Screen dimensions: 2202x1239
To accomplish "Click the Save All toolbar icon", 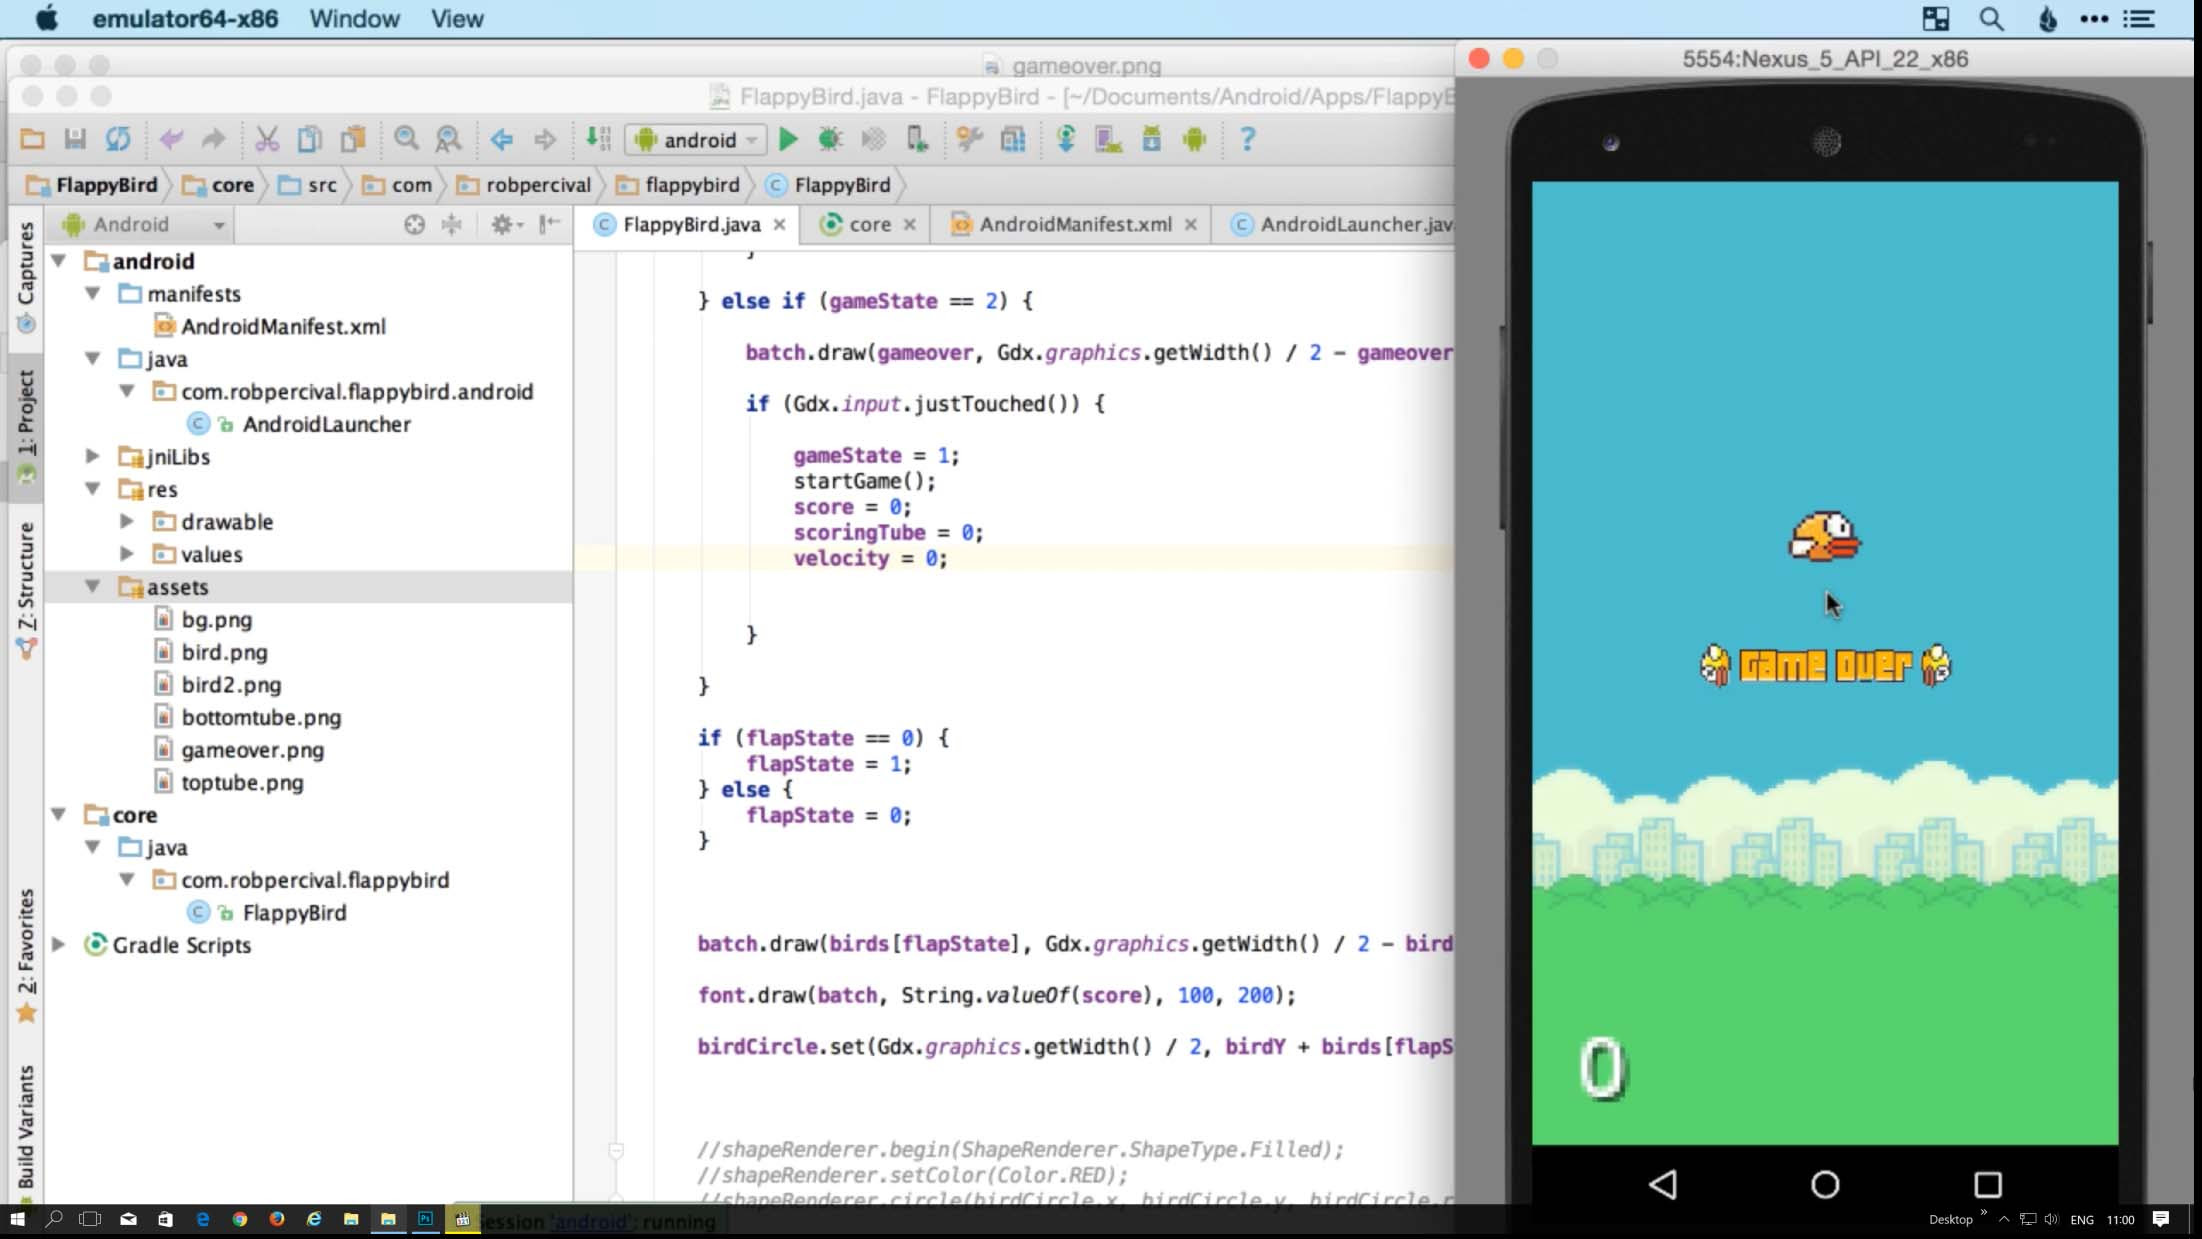I will click(75, 139).
